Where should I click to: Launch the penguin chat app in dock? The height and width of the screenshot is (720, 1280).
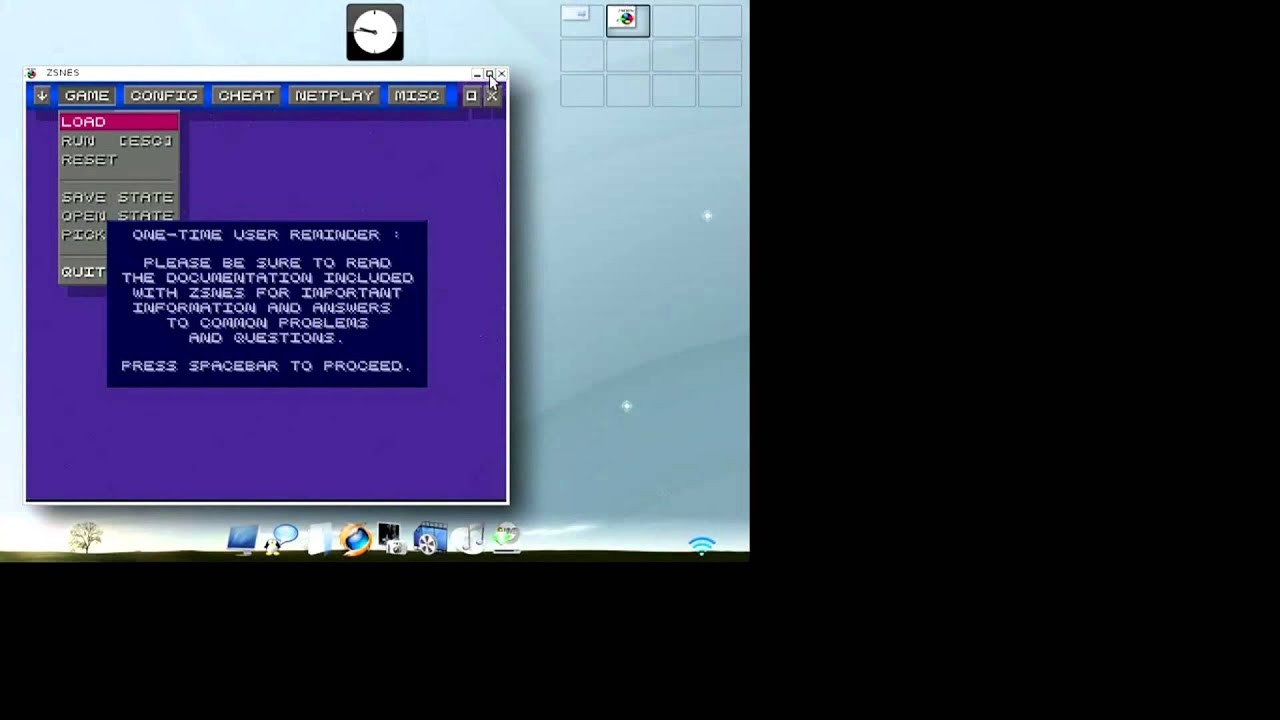pyautogui.click(x=280, y=539)
